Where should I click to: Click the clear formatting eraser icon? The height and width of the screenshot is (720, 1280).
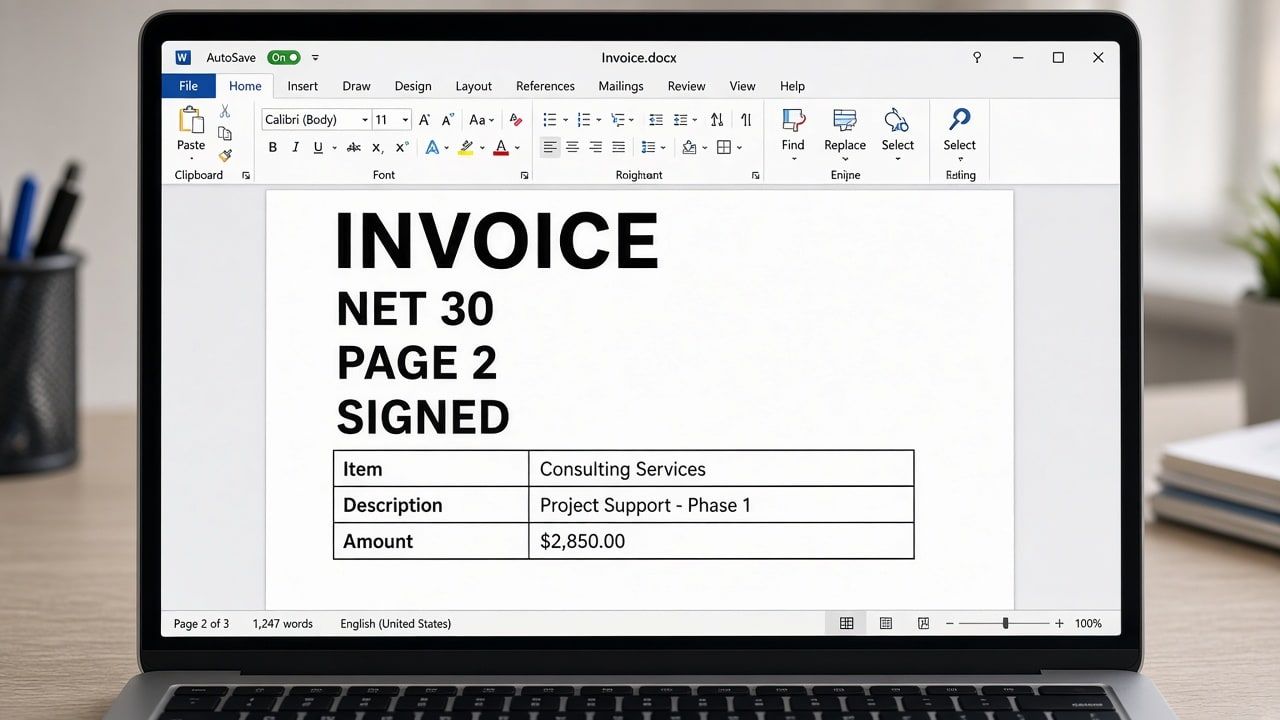pos(516,119)
